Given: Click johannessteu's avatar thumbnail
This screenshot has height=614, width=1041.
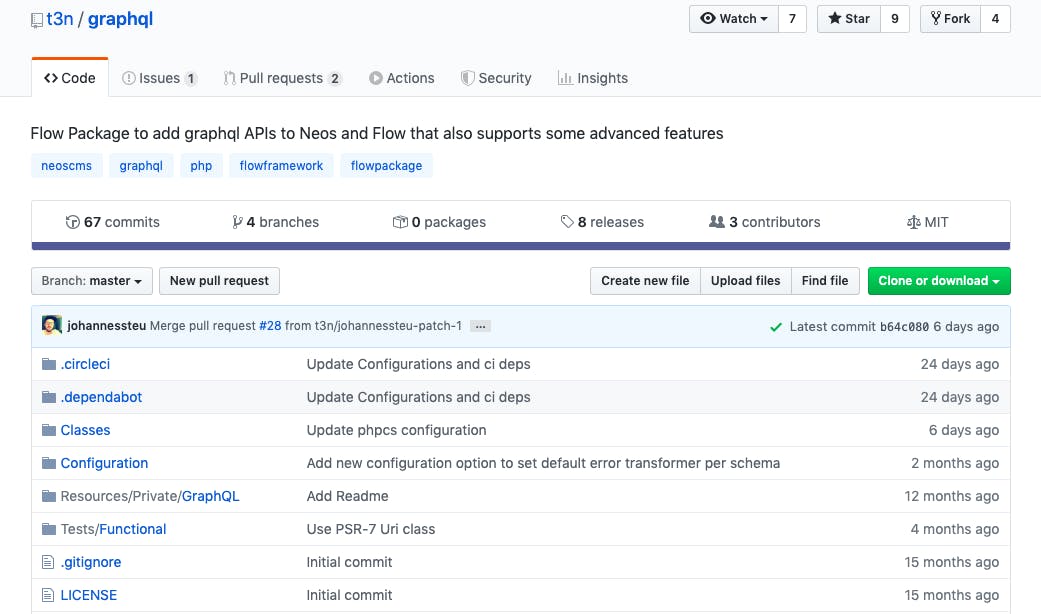Looking at the screenshot, I should click(x=52, y=325).
